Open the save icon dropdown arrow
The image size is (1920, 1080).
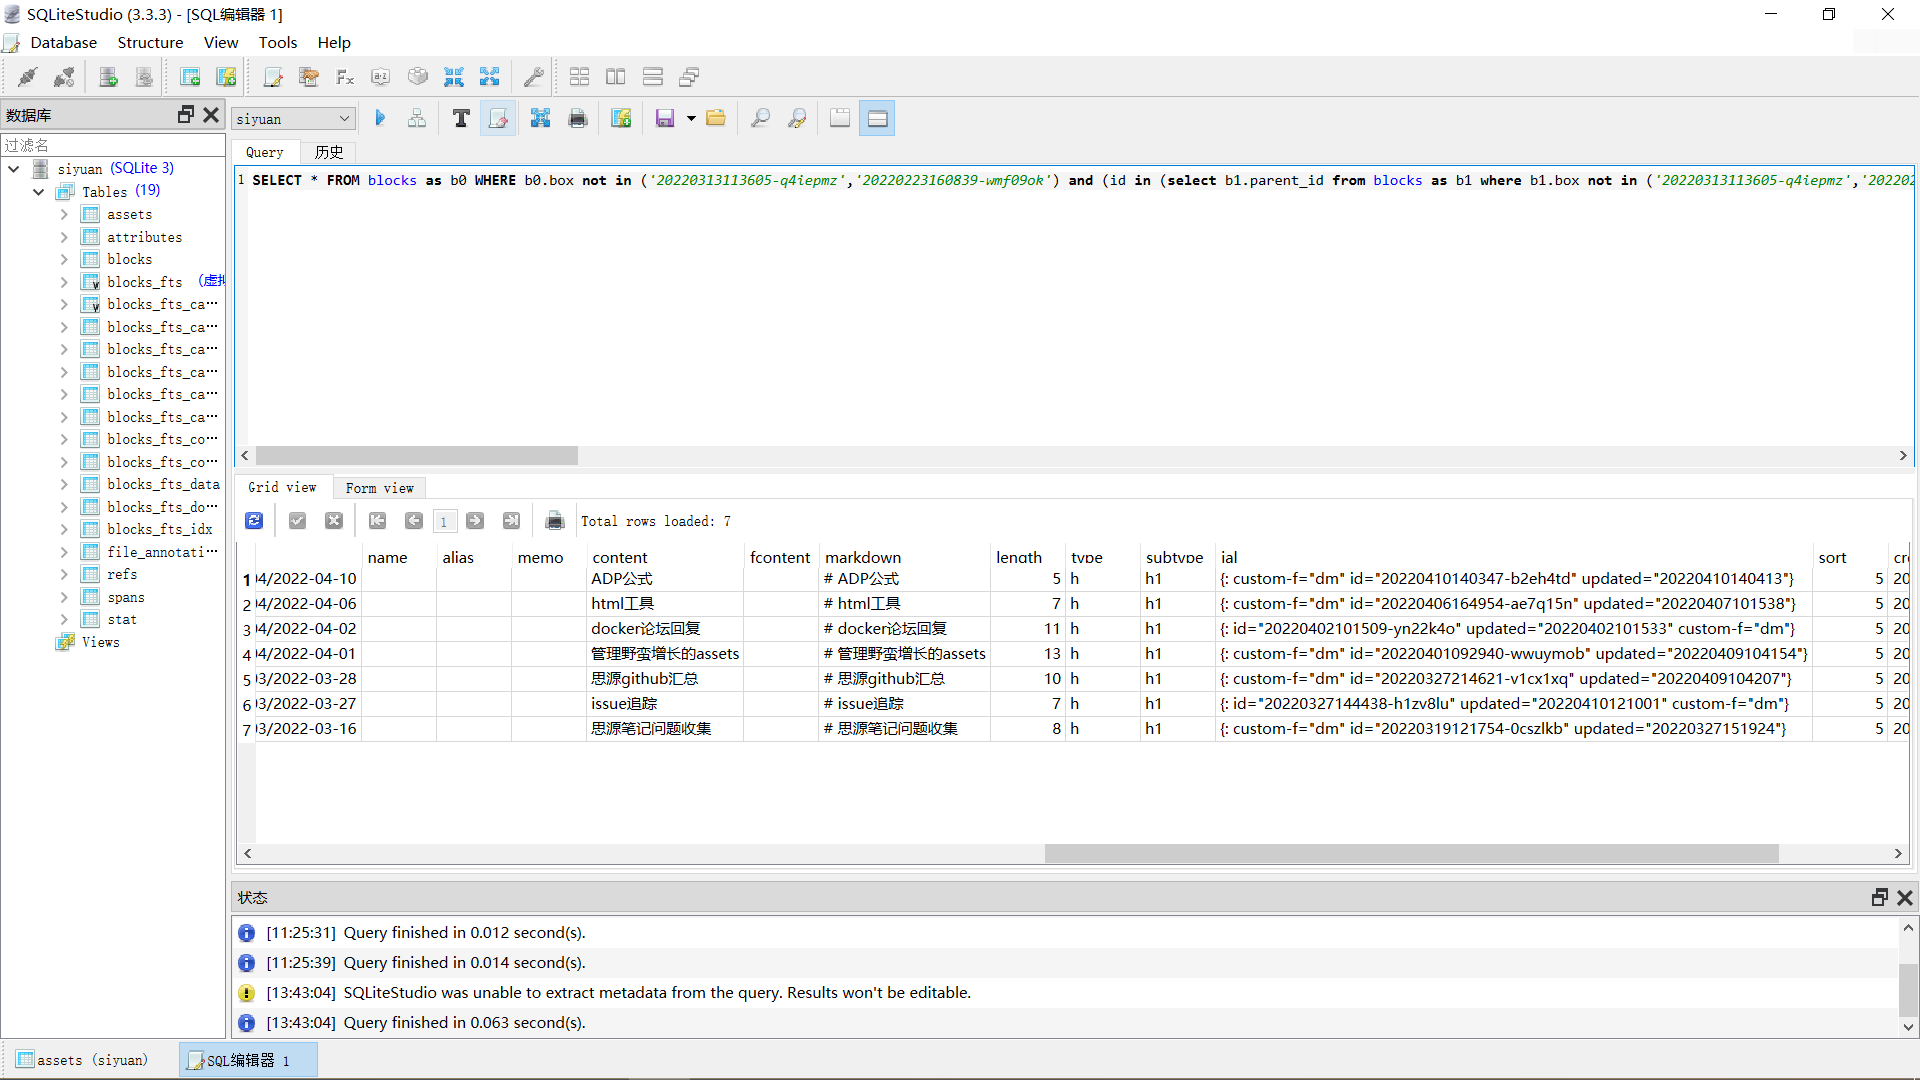(691, 118)
